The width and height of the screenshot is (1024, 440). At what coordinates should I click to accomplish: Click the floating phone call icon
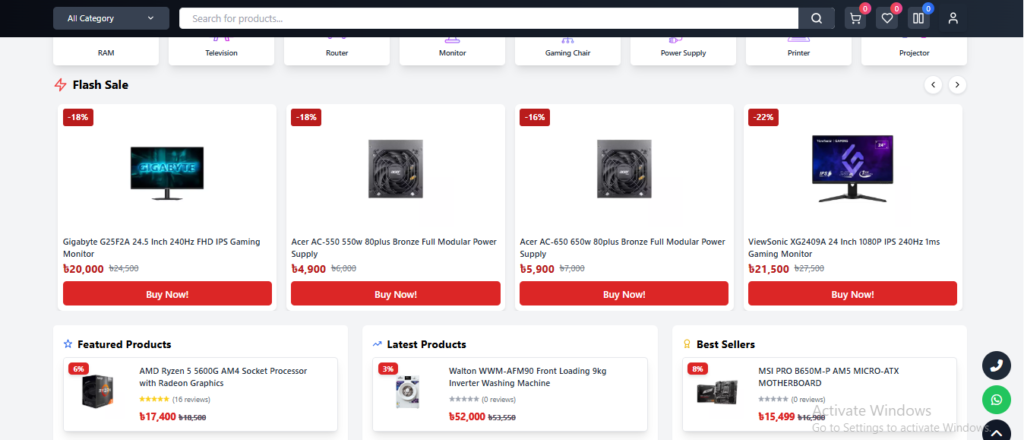click(996, 366)
